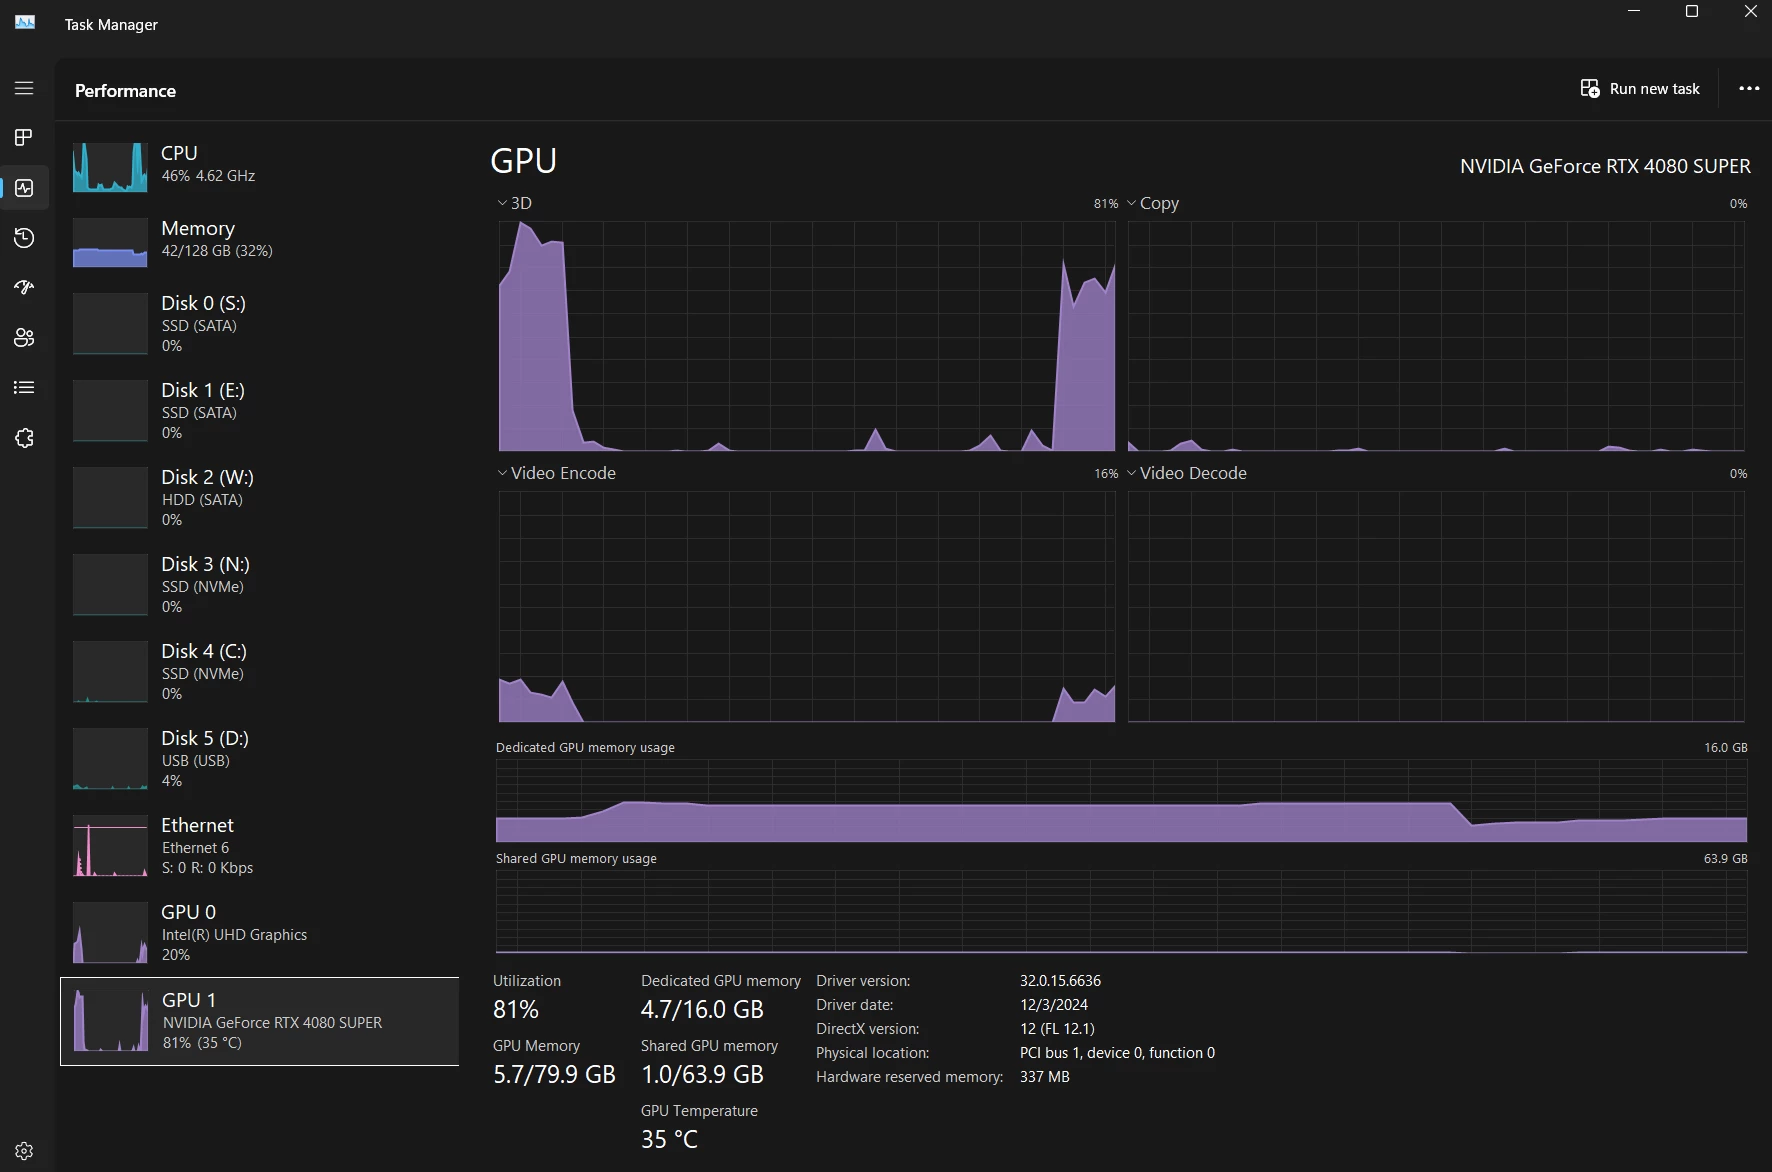1772x1172 pixels.
Task: Open App history page icon
Action: click(24, 238)
